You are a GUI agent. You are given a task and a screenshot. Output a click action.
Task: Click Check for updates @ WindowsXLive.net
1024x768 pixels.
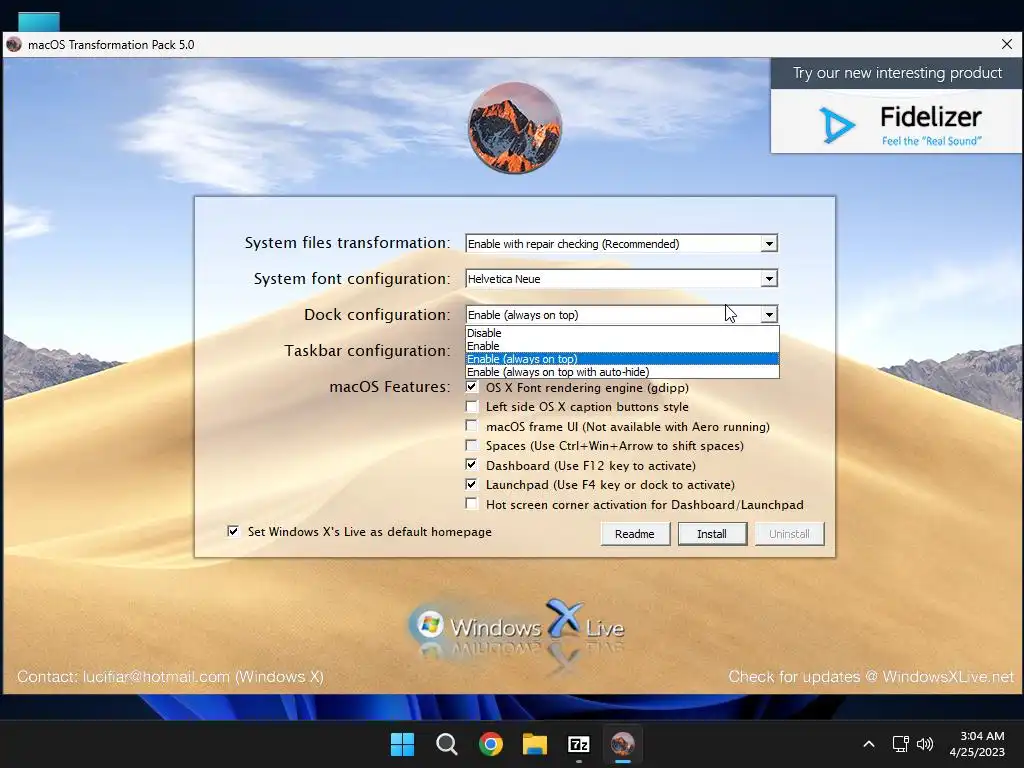871,677
